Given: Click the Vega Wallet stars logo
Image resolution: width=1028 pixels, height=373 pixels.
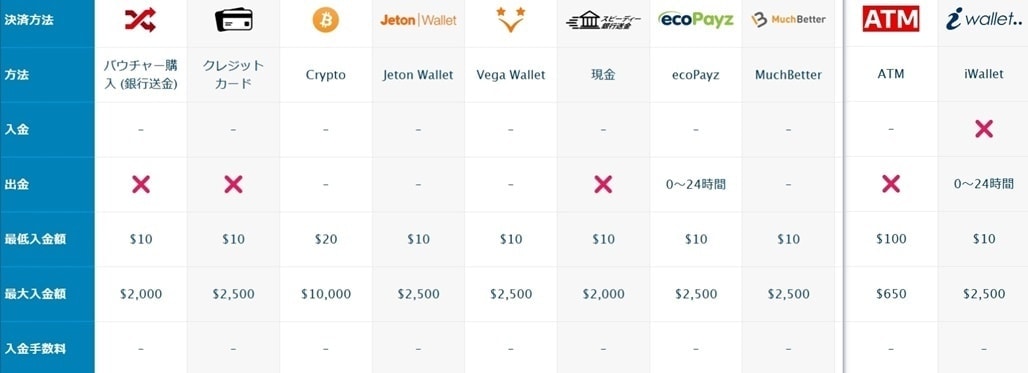Looking at the screenshot, I should (510, 20).
